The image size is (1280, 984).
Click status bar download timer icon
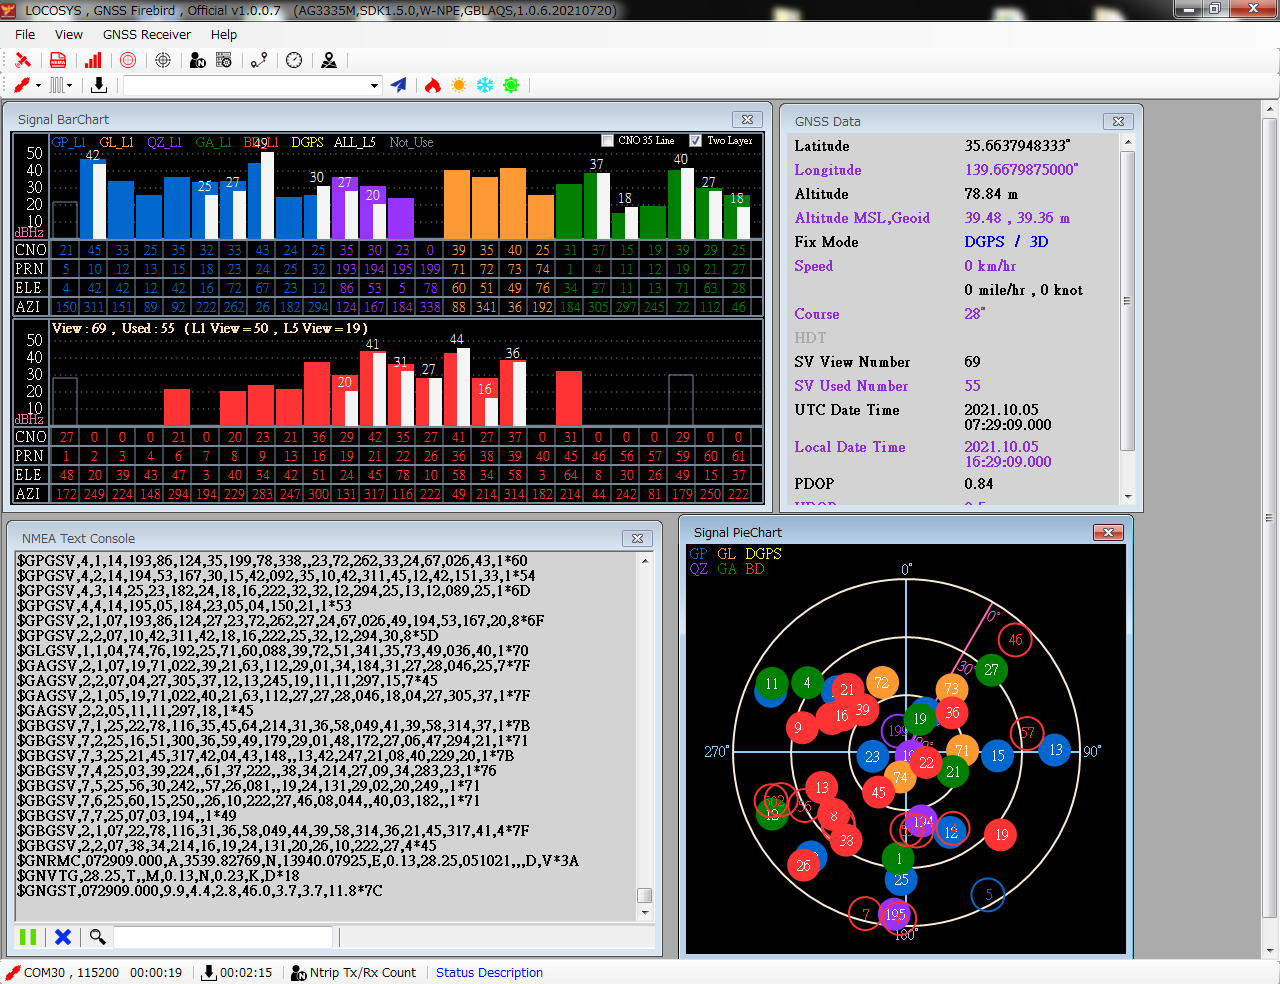[x=209, y=972]
